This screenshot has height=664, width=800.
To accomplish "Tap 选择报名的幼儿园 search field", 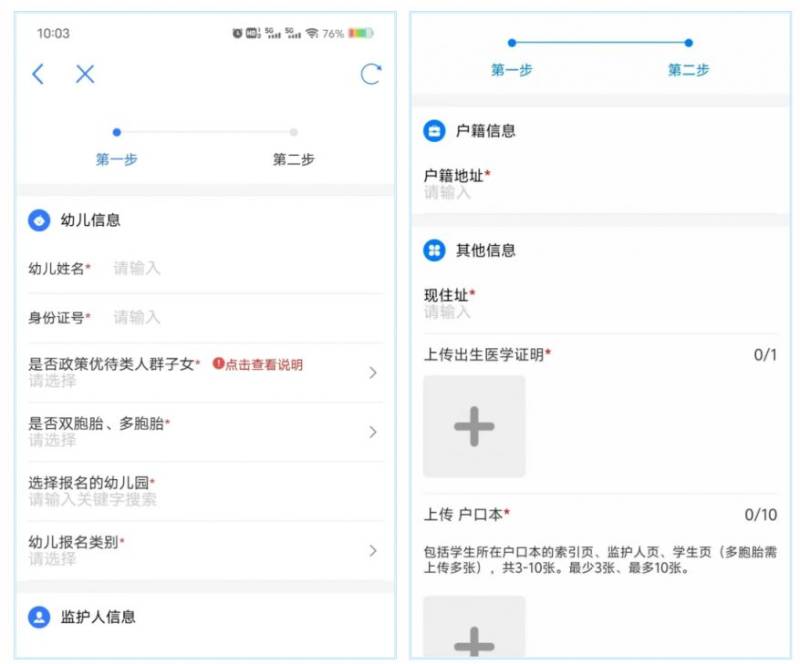I will (x=200, y=499).
